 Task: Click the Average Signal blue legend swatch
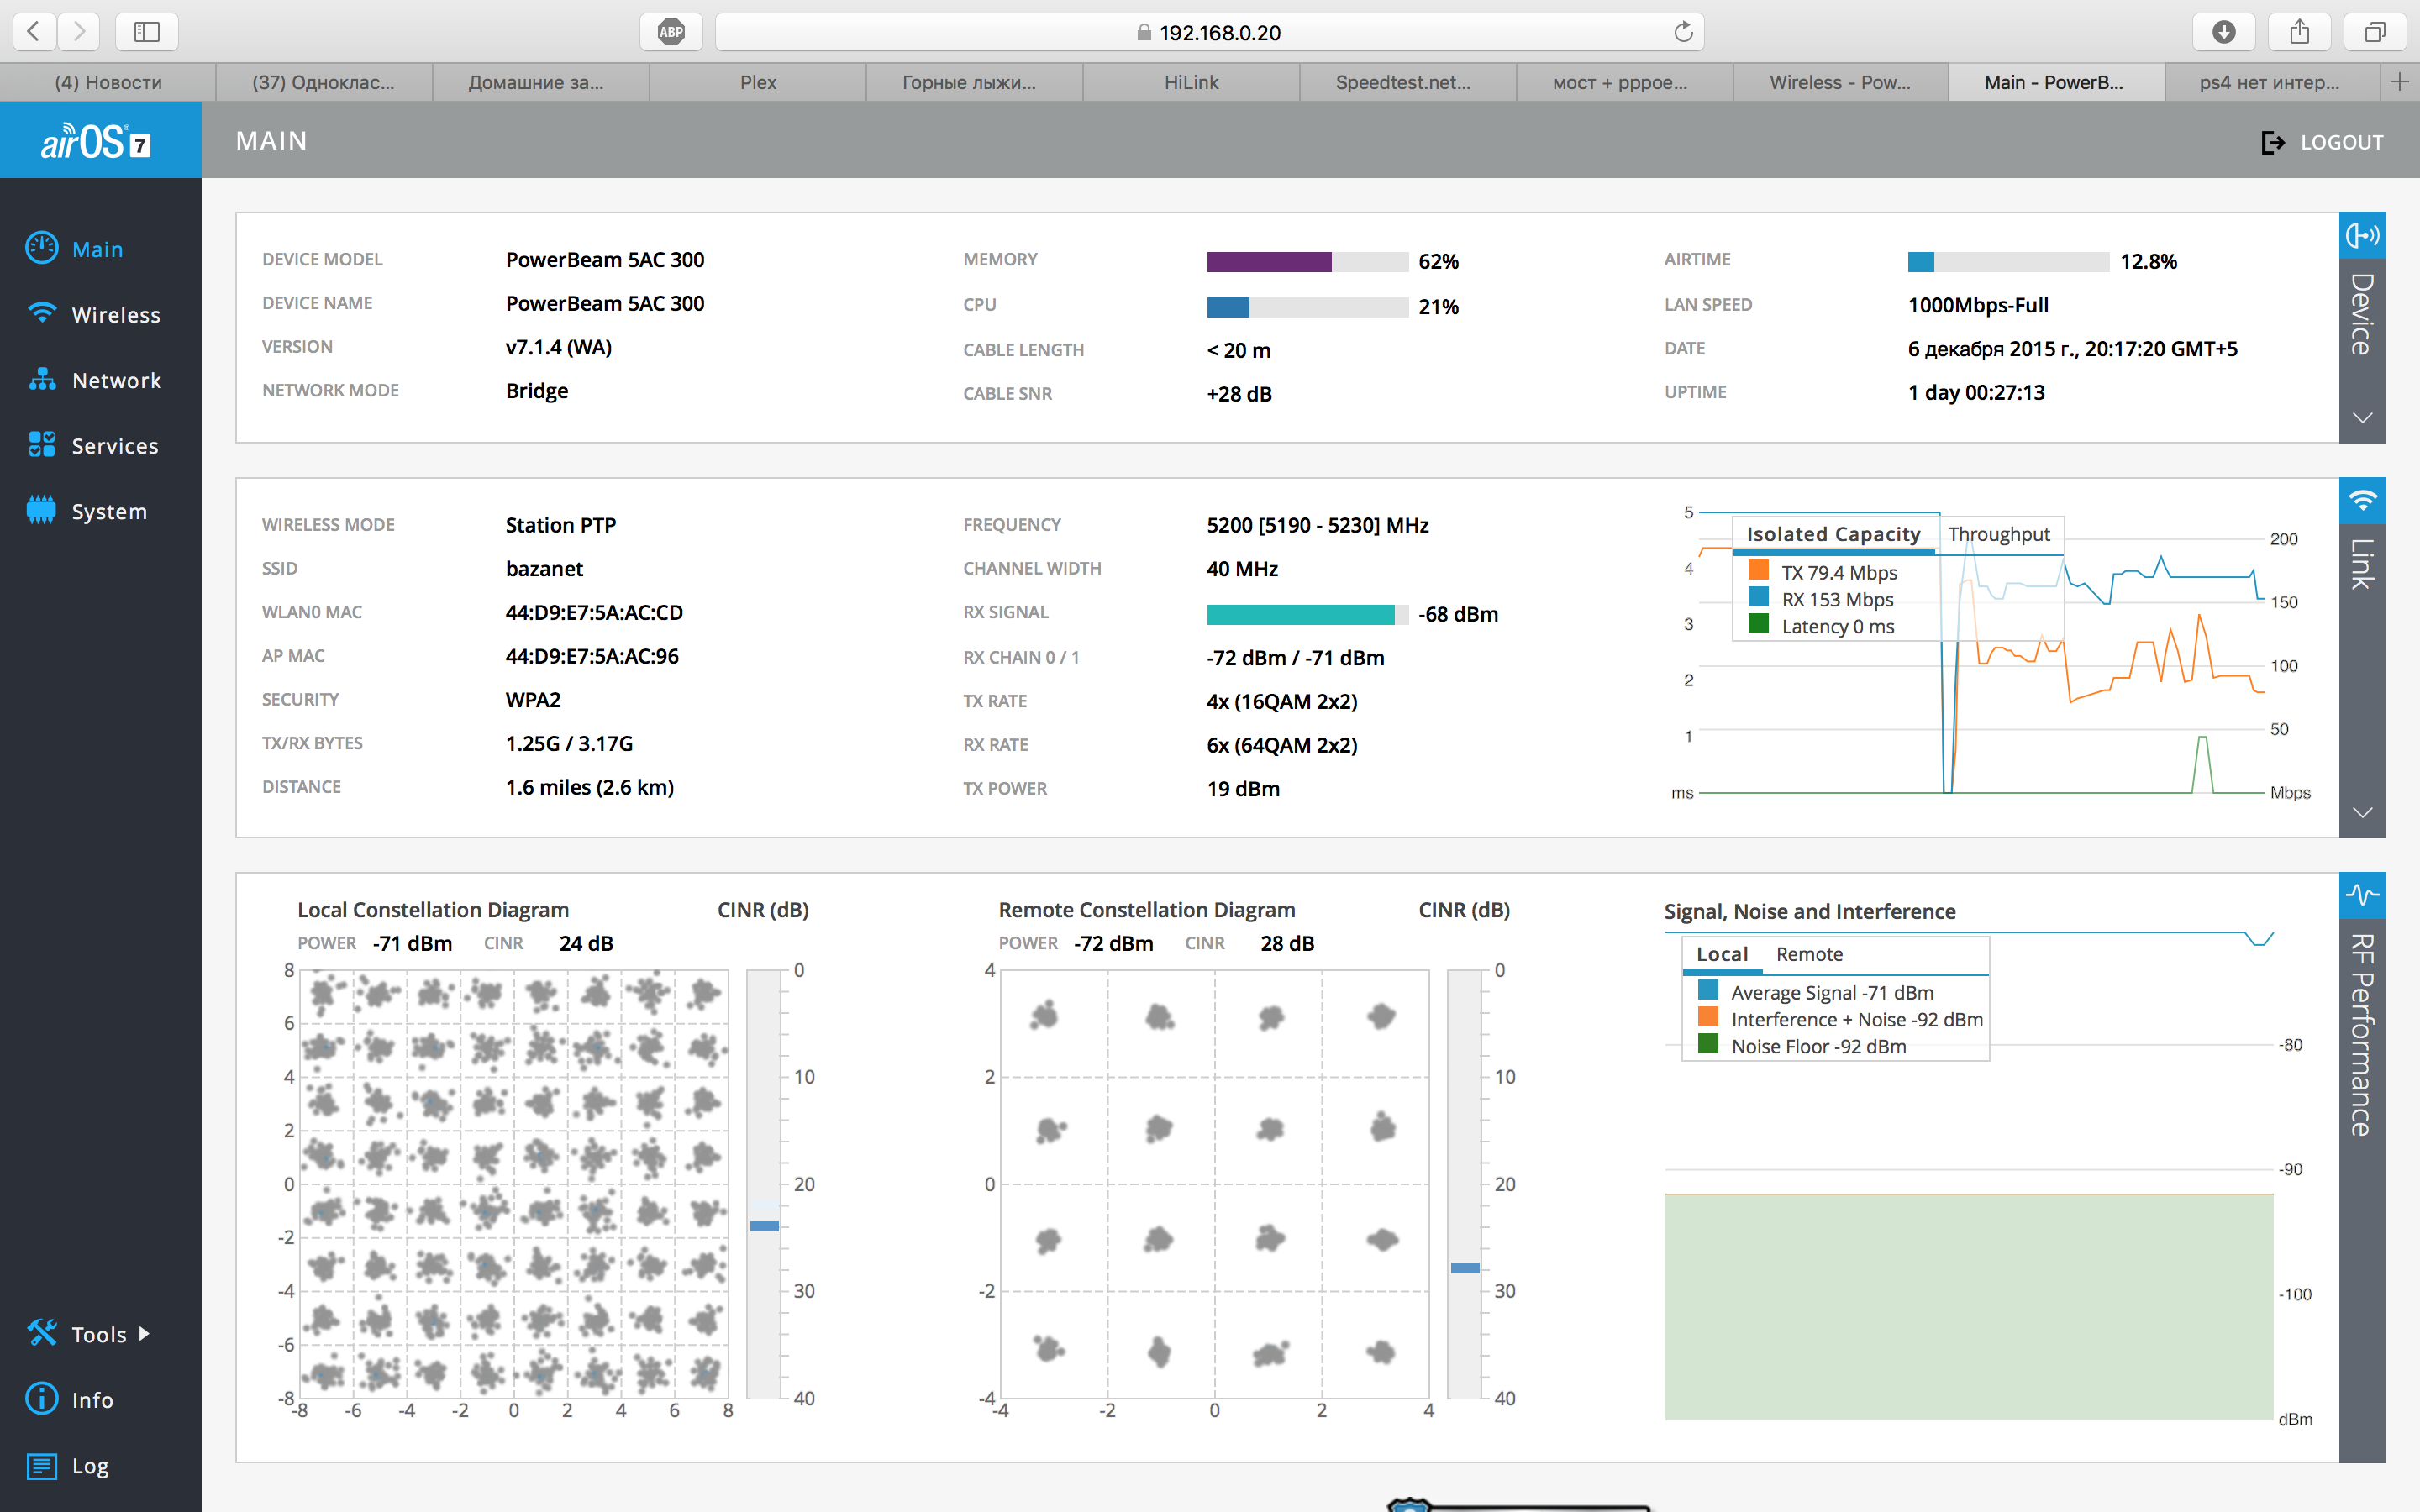click(1708, 991)
